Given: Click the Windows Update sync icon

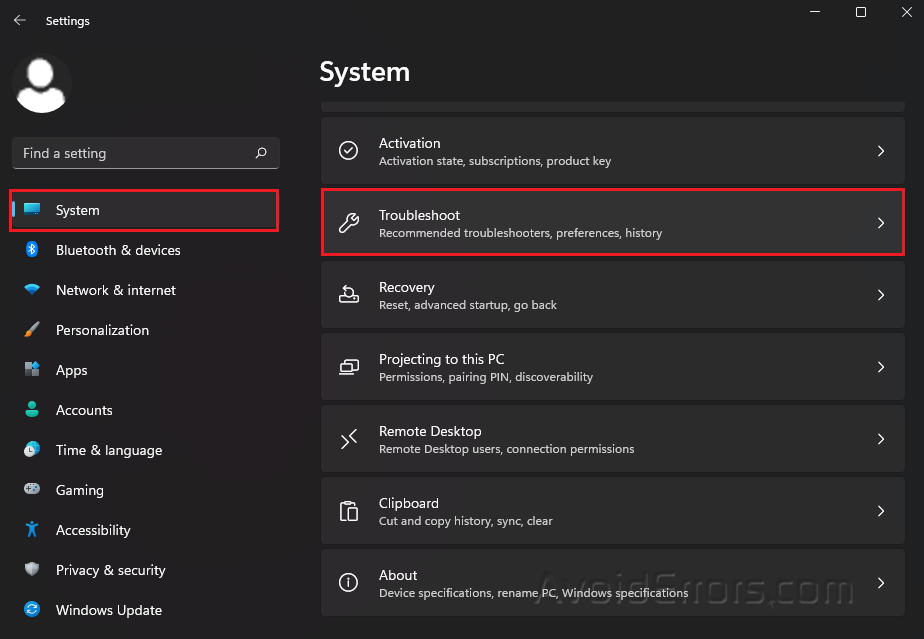Looking at the screenshot, I should (32, 610).
